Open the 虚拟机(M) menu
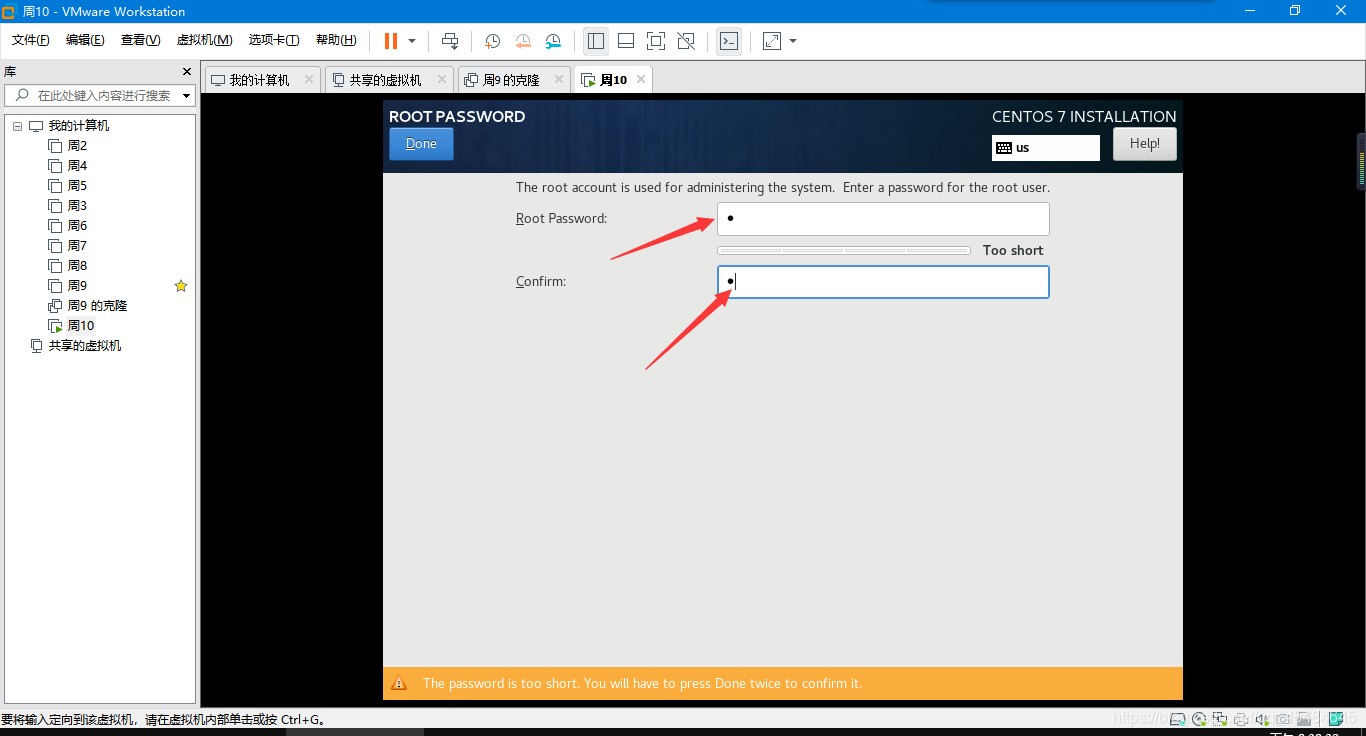 point(204,40)
